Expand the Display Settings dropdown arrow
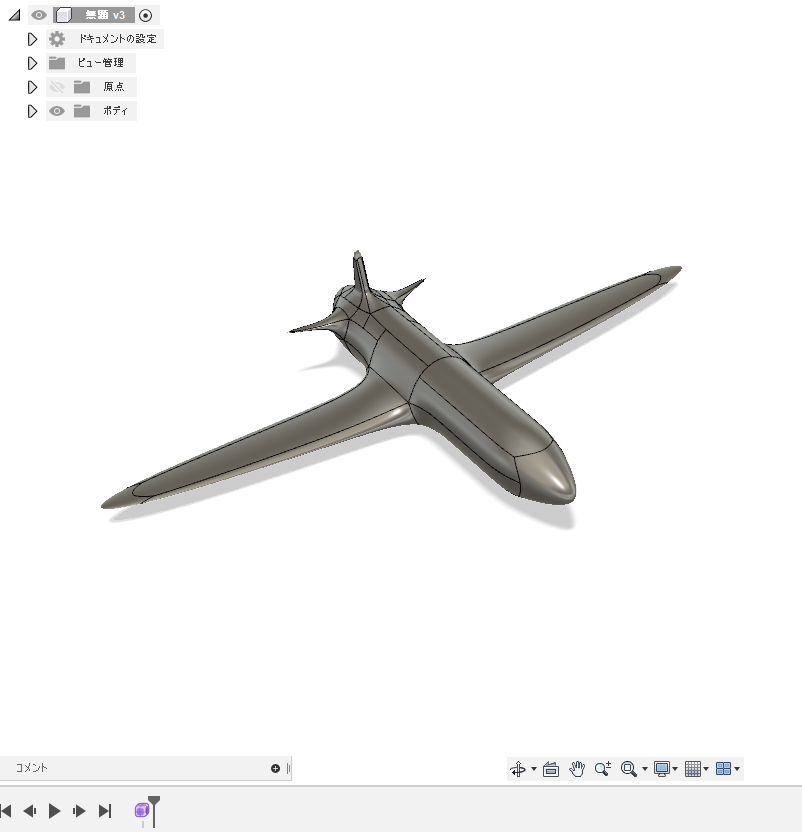802x832 pixels. [675, 769]
